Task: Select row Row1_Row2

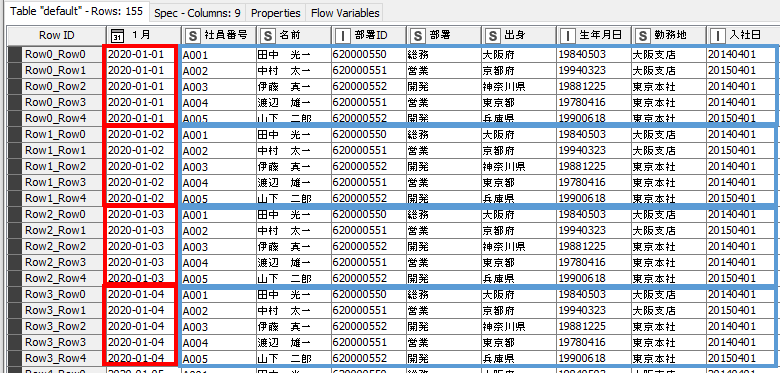Action: (56, 167)
